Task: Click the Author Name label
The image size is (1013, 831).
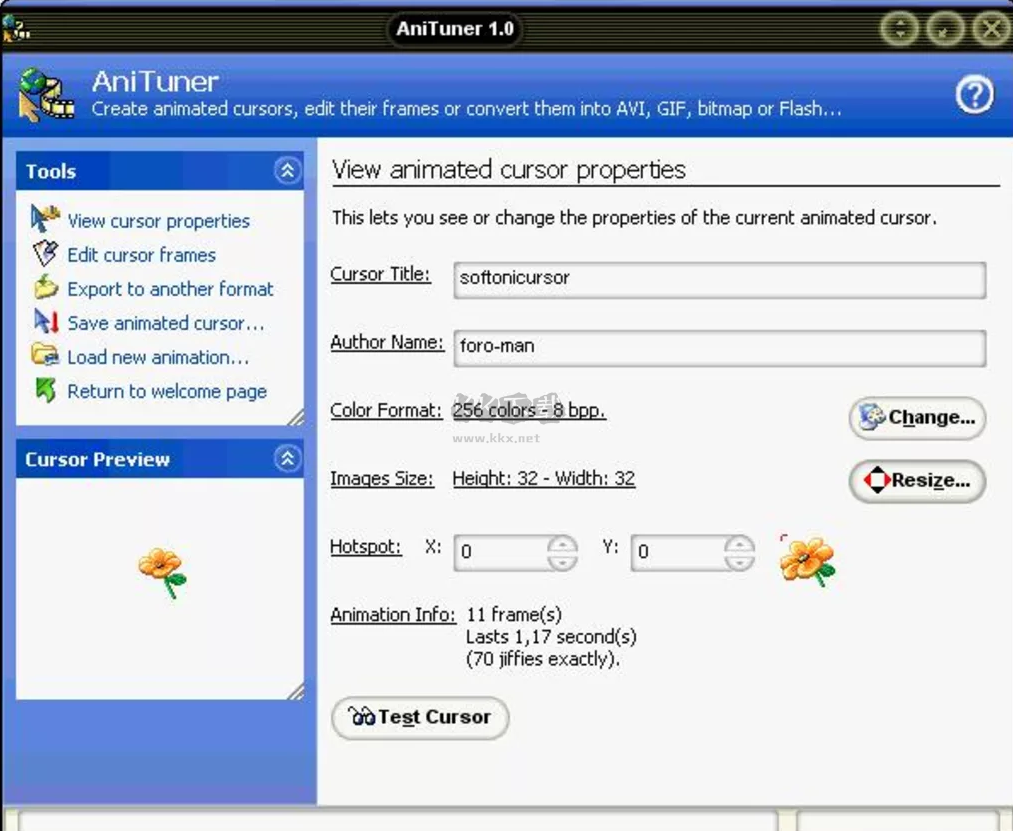Action: coord(387,342)
